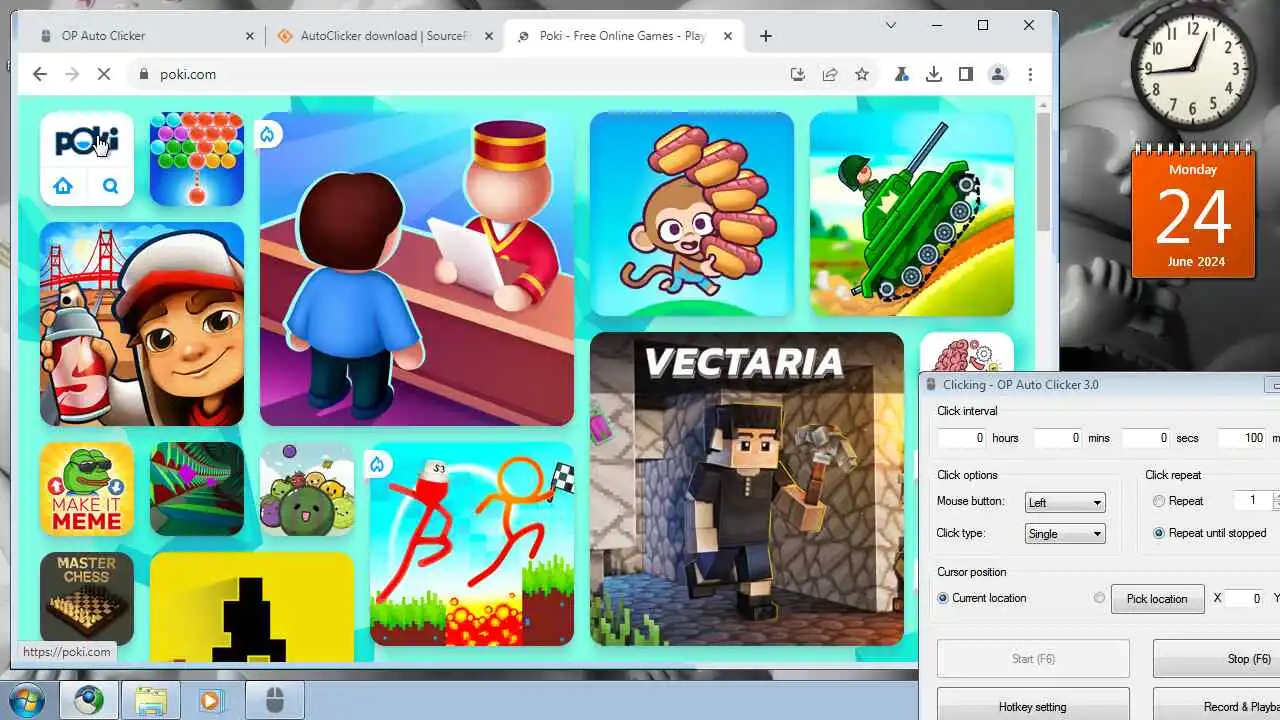Click the Poki logo
Viewport: 1280px width, 720px height.
point(87,142)
